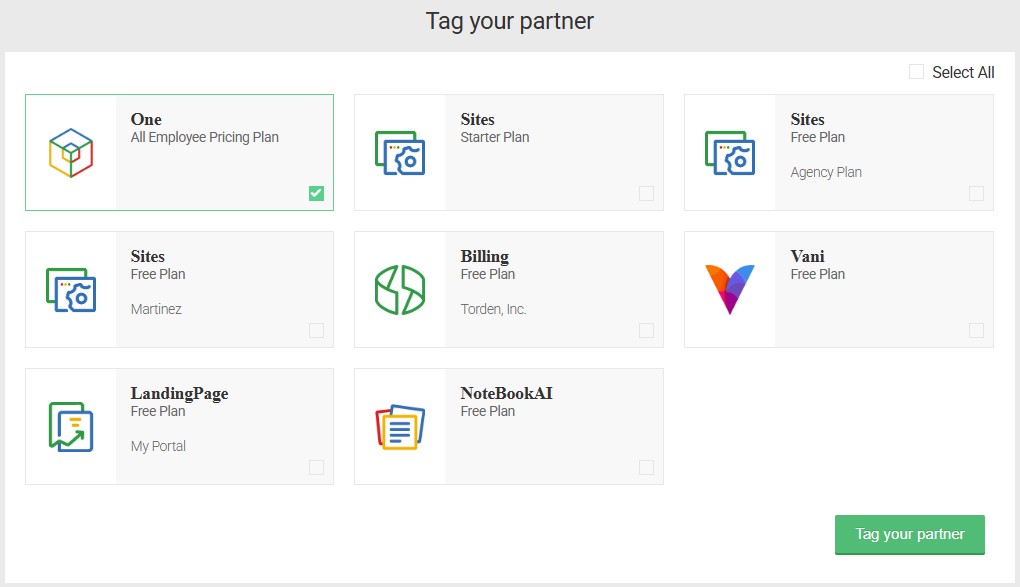Tick the Sites Agency Plan checkbox
This screenshot has width=1020, height=587.
976,193
